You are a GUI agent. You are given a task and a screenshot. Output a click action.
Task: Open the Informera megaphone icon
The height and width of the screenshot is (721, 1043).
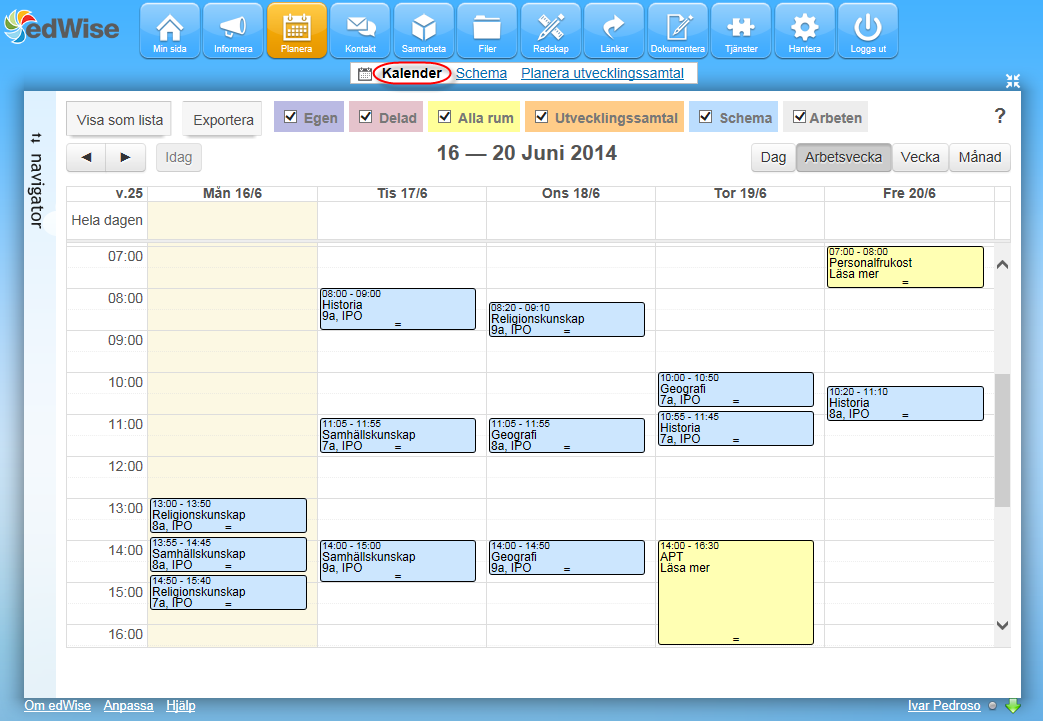click(233, 31)
